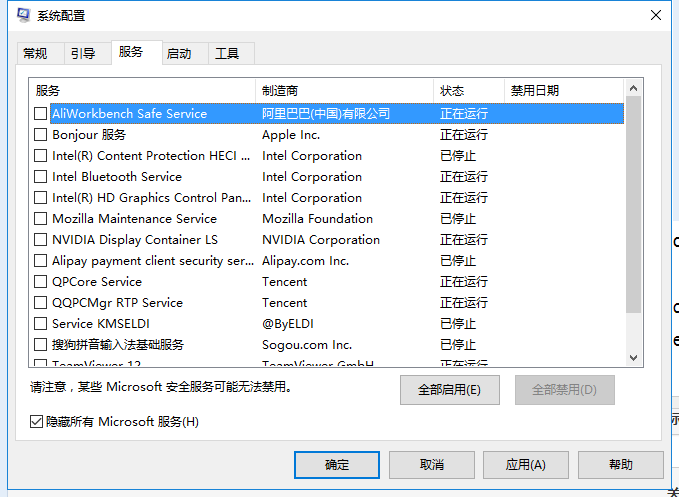Click the 取消 button
This screenshot has width=679, height=497.
point(432,465)
